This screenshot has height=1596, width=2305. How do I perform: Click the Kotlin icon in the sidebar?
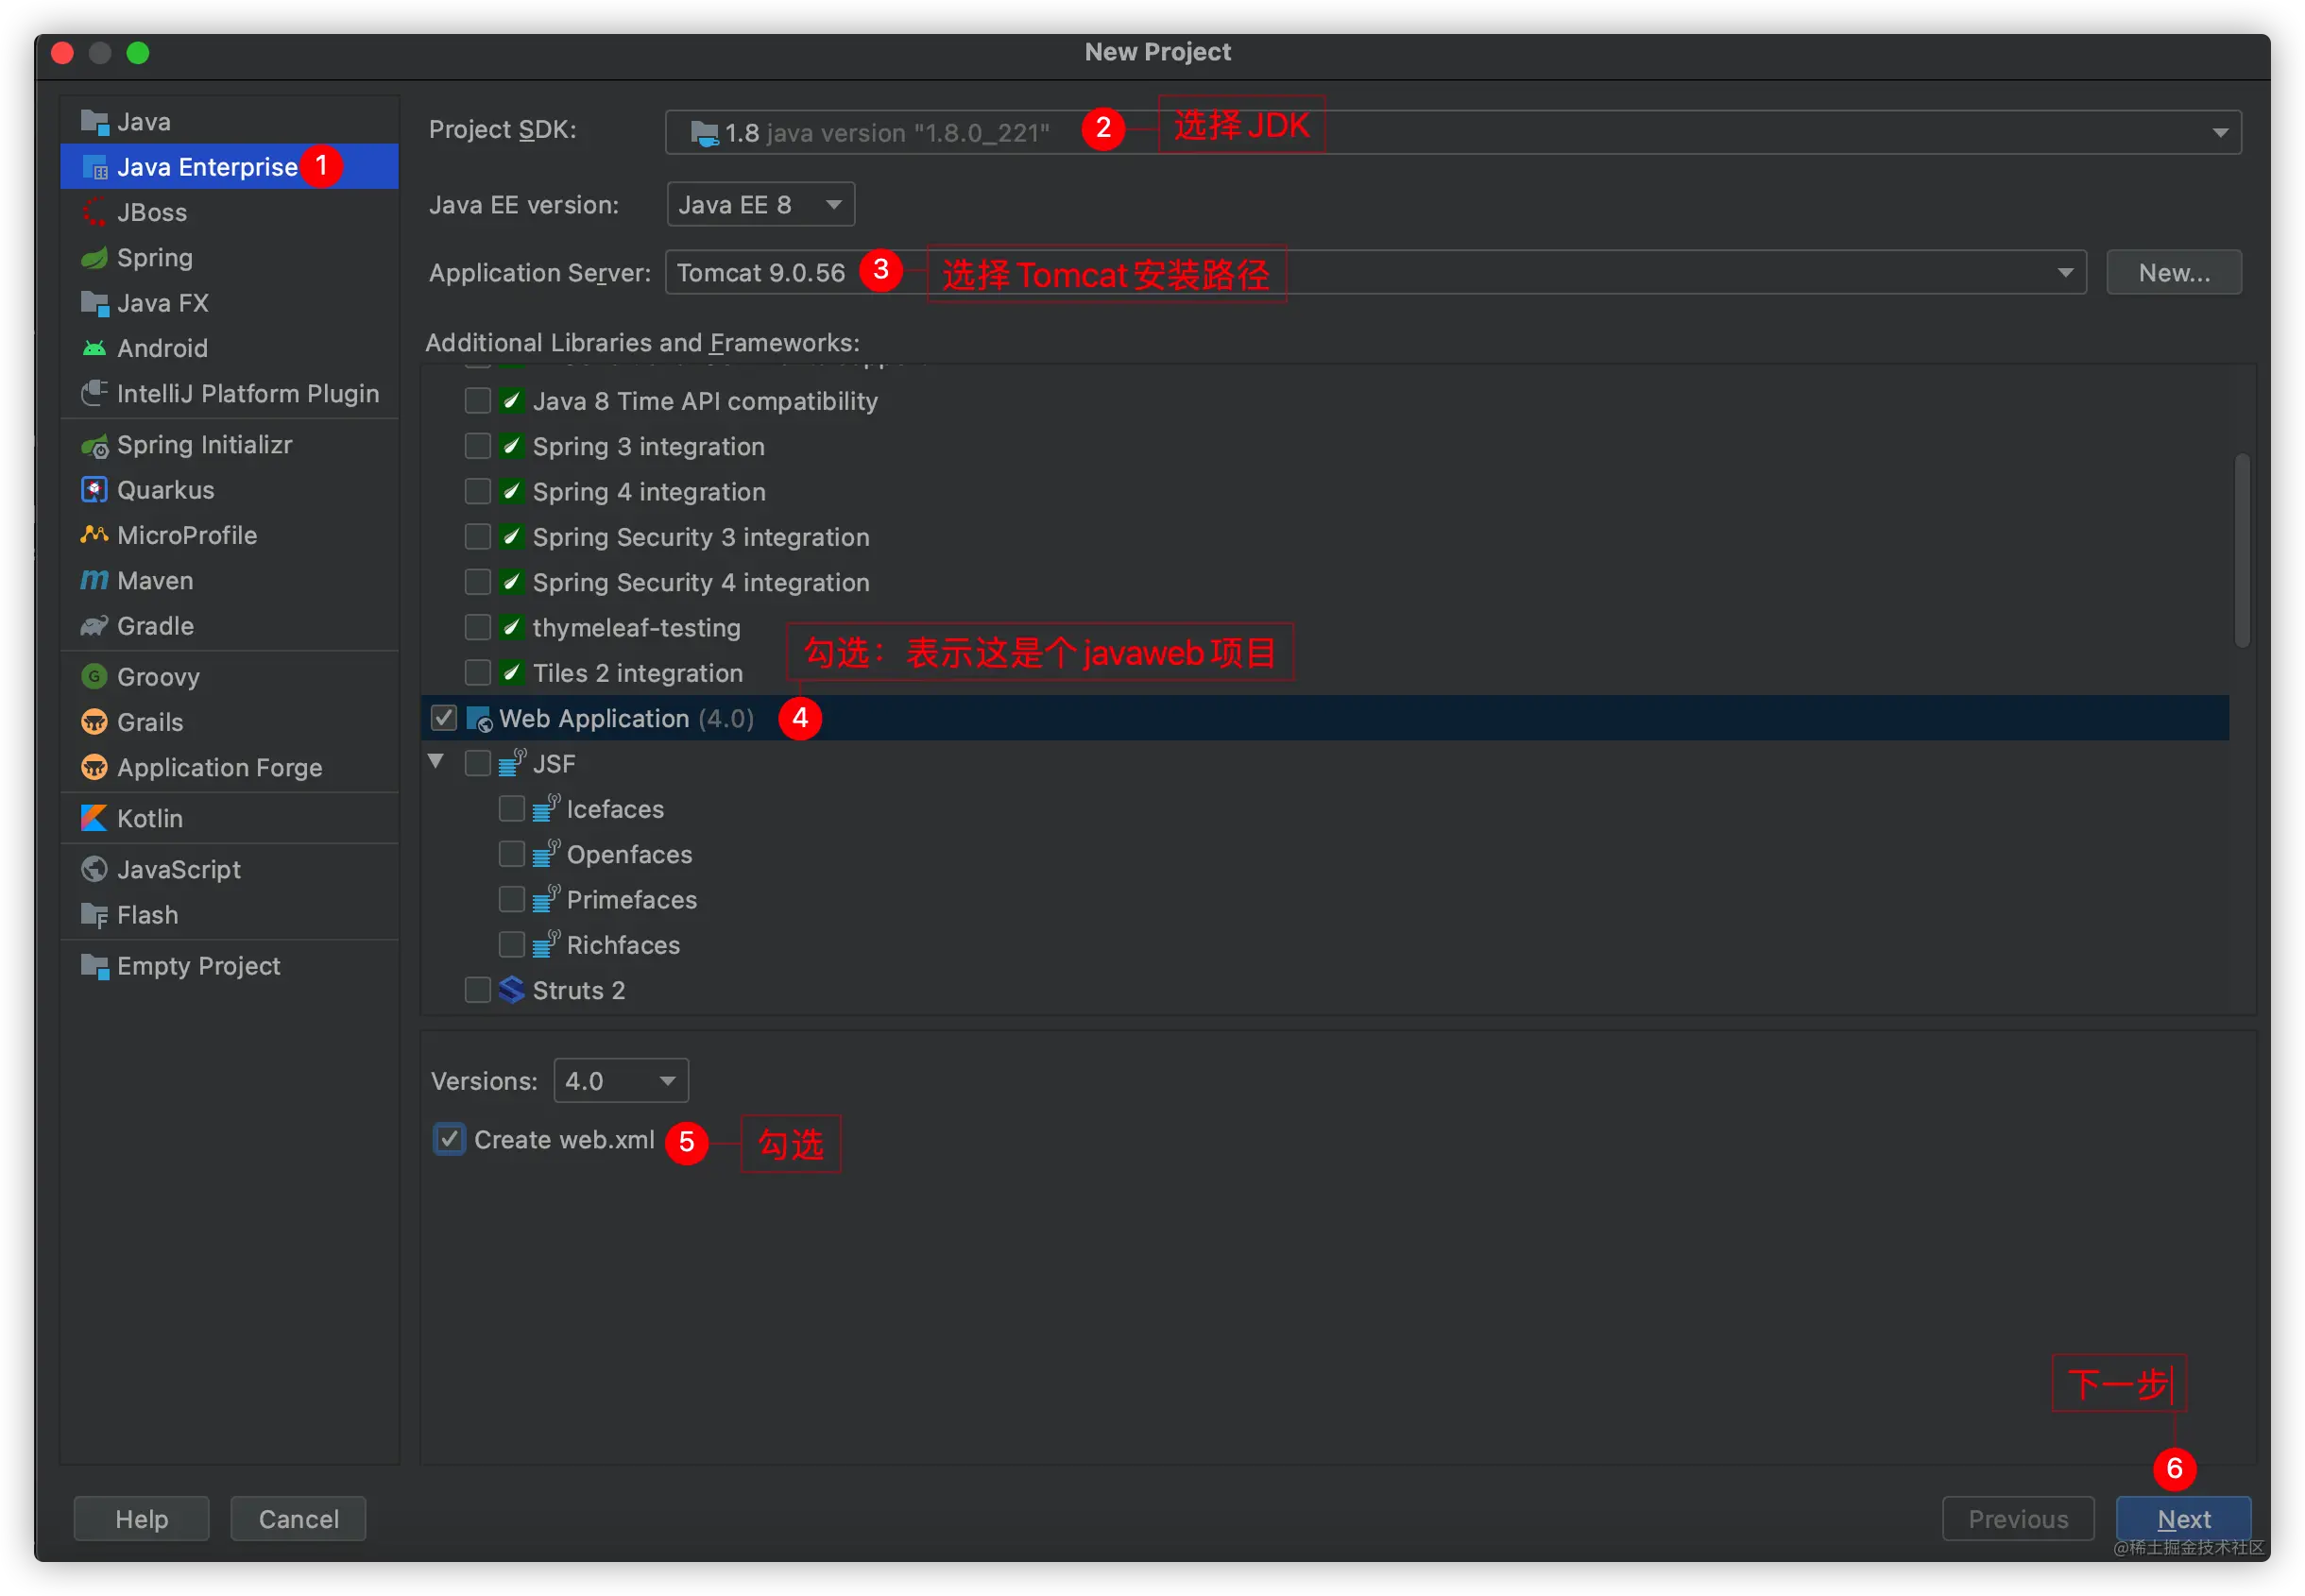click(x=94, y=818)
